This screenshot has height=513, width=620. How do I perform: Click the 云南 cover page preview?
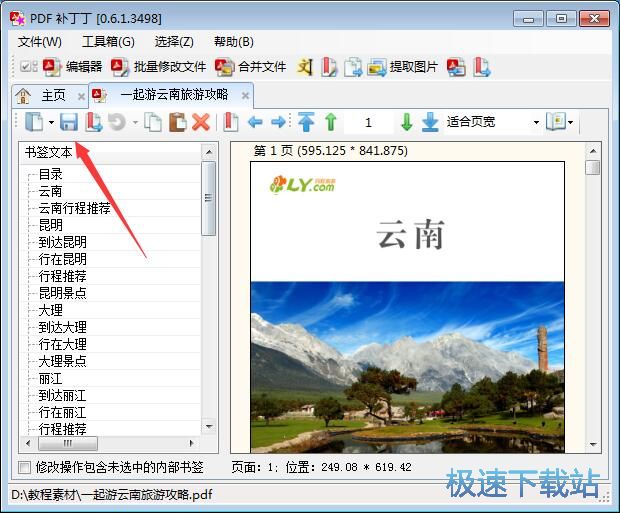click(x=407, y=307)
